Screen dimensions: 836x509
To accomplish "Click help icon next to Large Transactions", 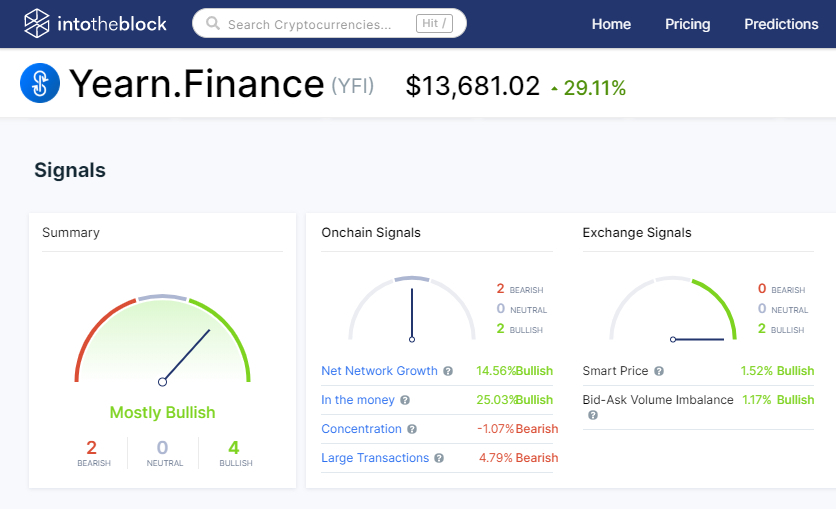I will pos(439,458).
